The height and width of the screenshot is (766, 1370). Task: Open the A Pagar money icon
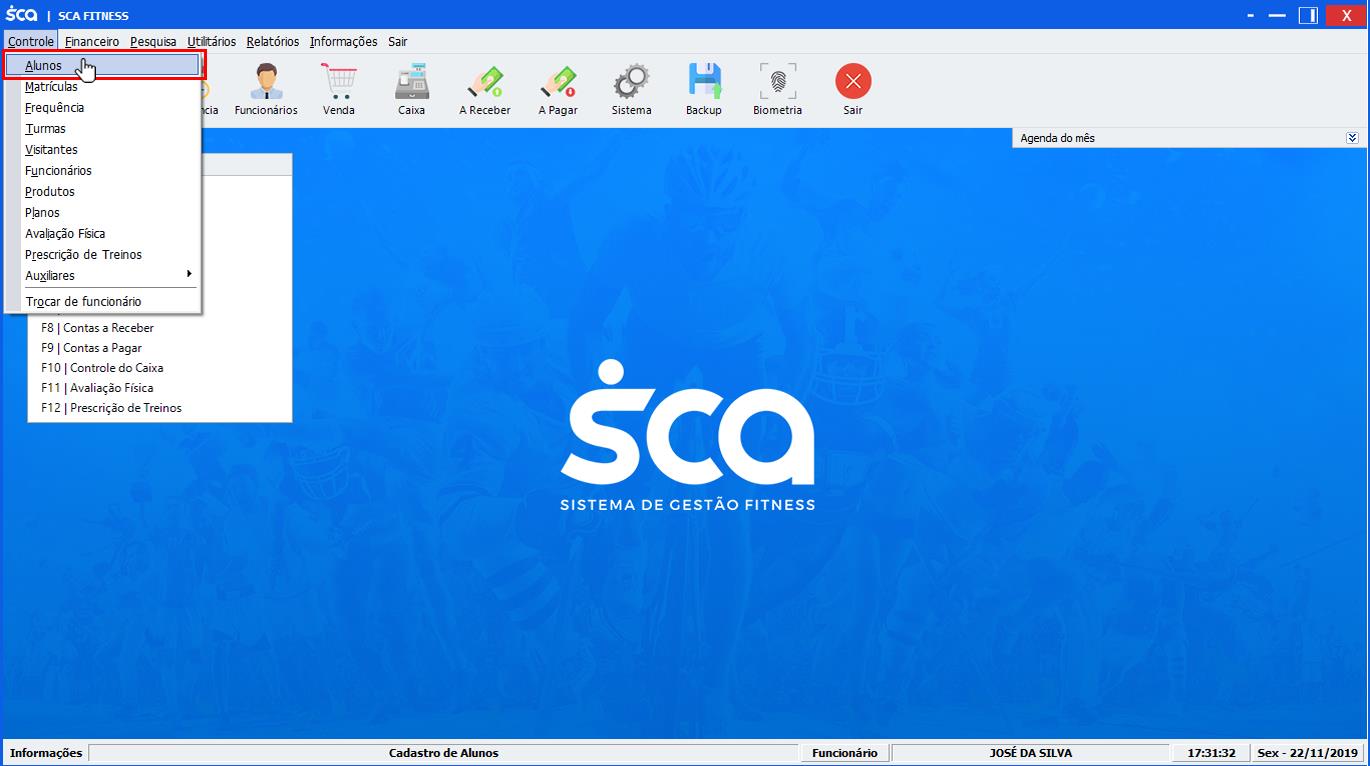(x=558, y=89)
